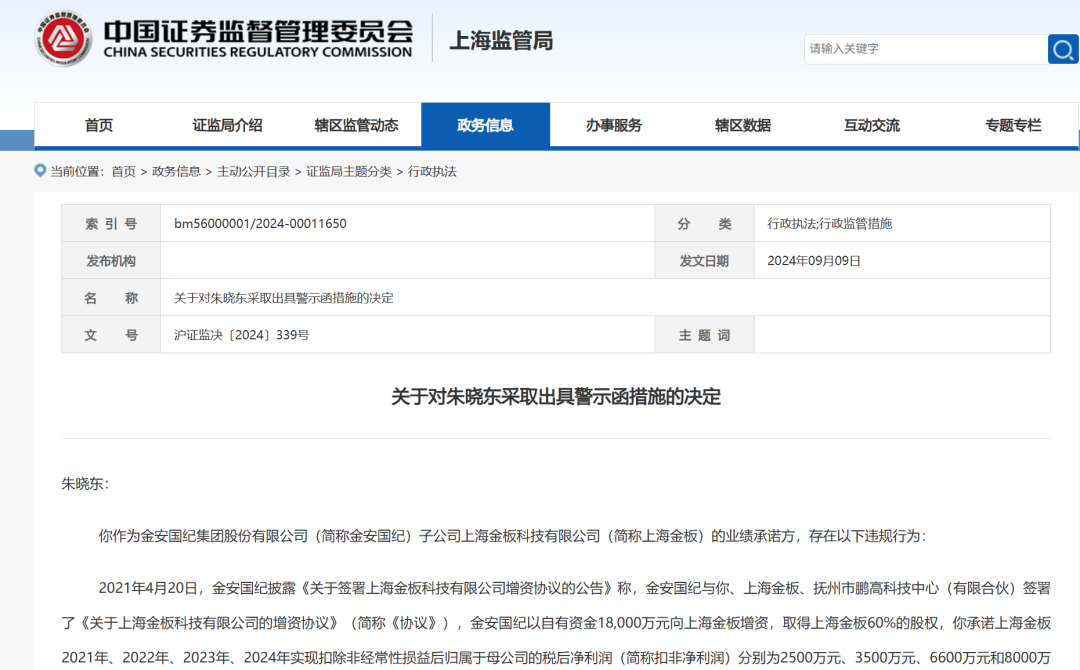Switch to 辖区监管动态 tab
The image size is (1080, 670).
click(x=356, y=125)
